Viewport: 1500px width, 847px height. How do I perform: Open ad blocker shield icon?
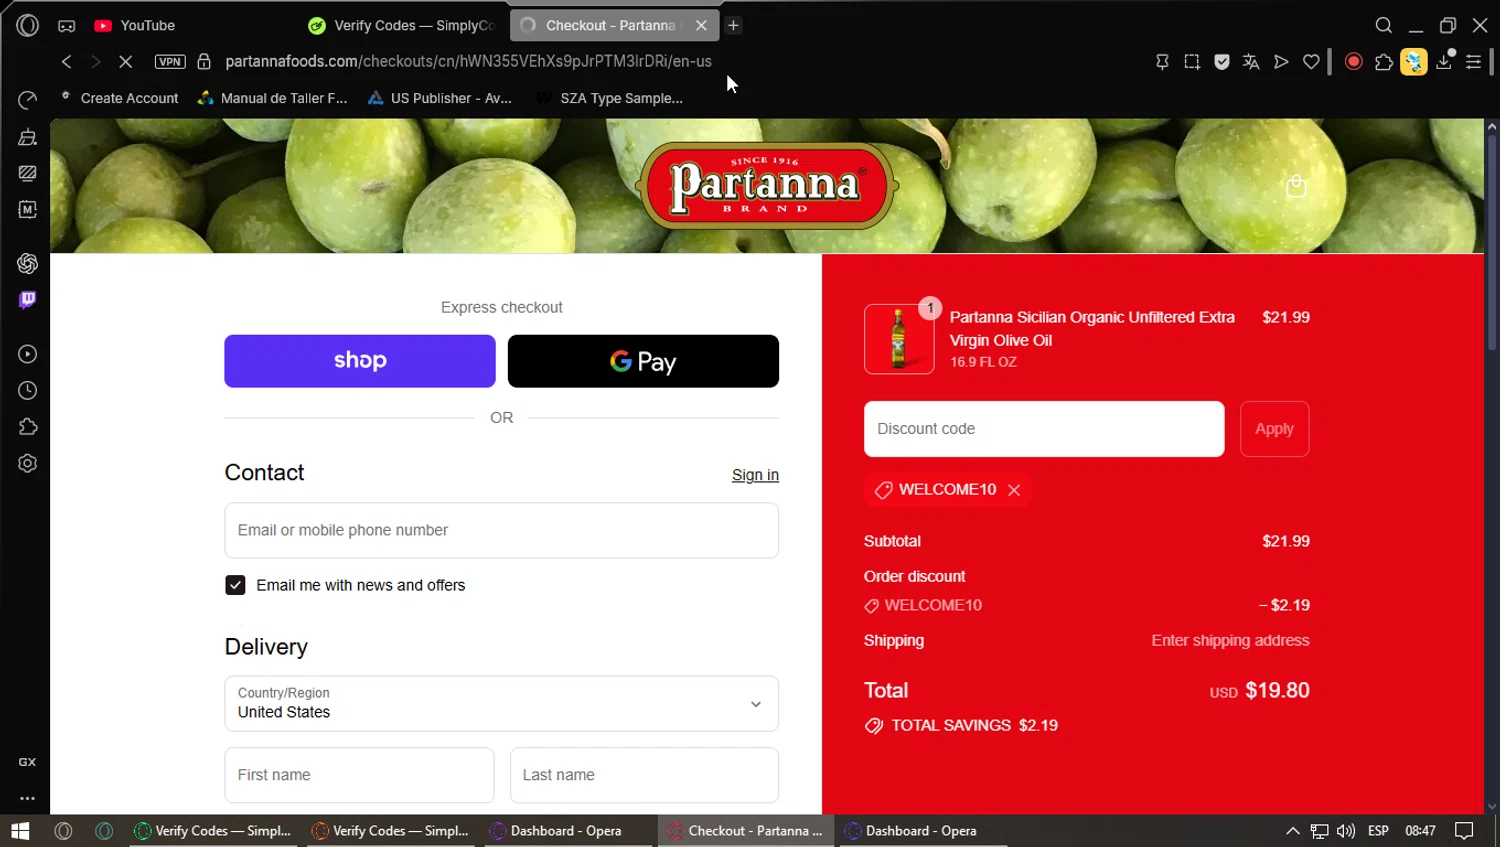click(x=1222, y=62)
